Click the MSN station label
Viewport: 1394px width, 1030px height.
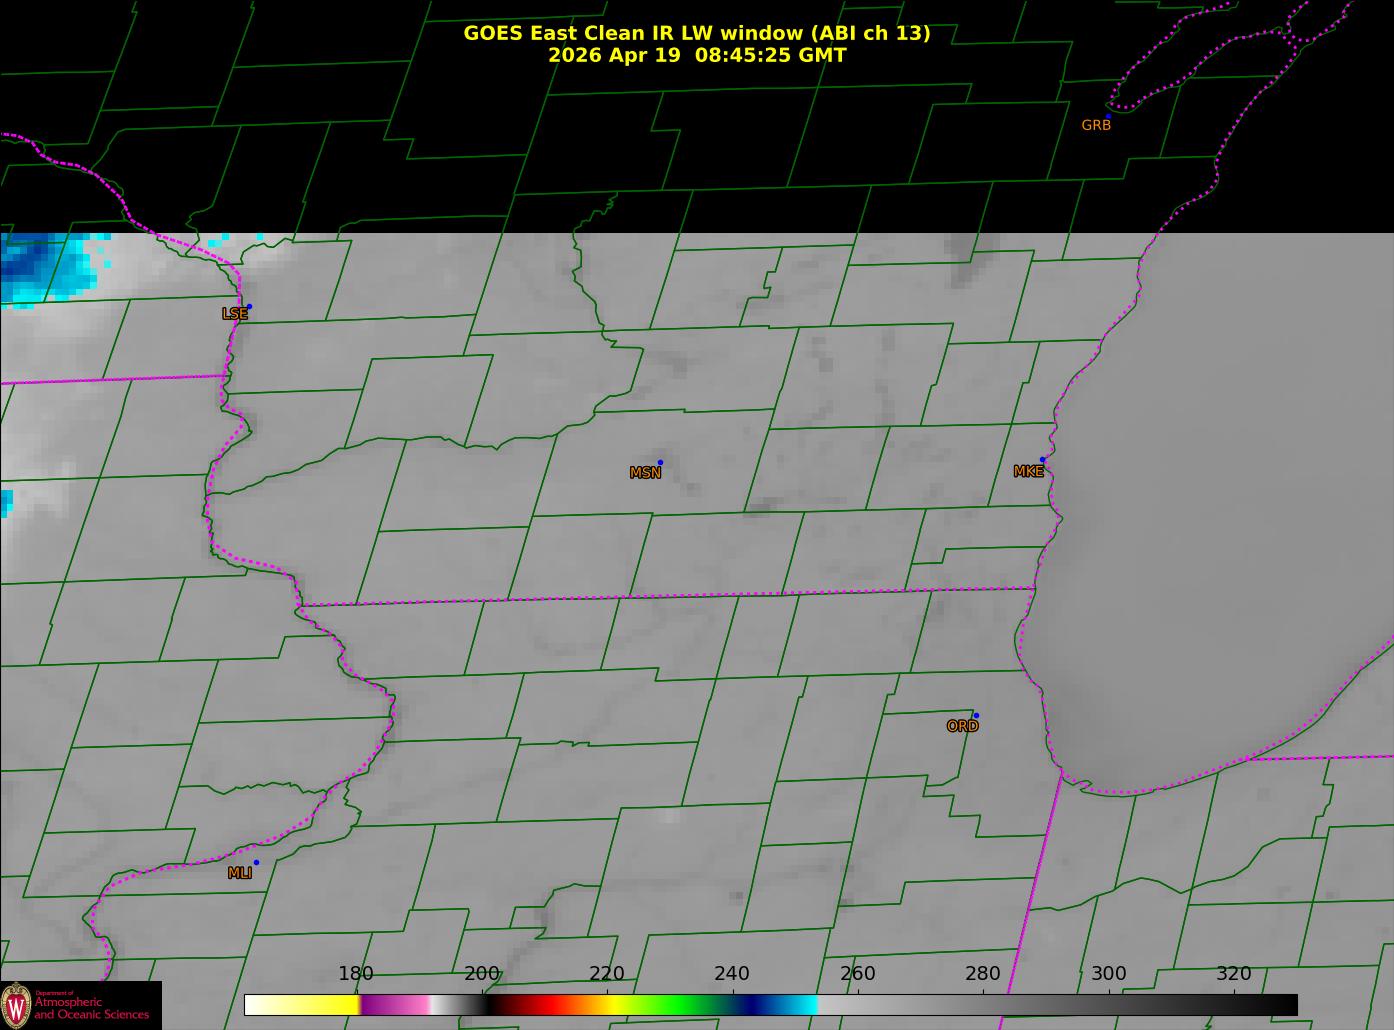point(645,473)
